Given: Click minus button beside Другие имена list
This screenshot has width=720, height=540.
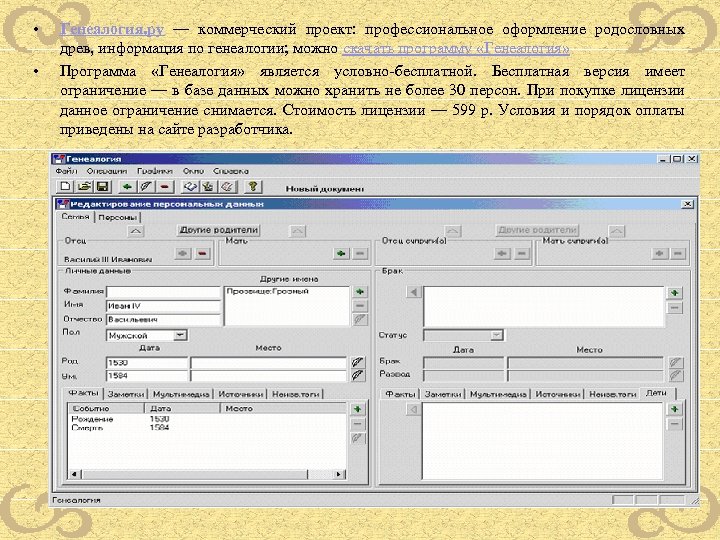Looking at the screenshot, I should pos(360,305).
